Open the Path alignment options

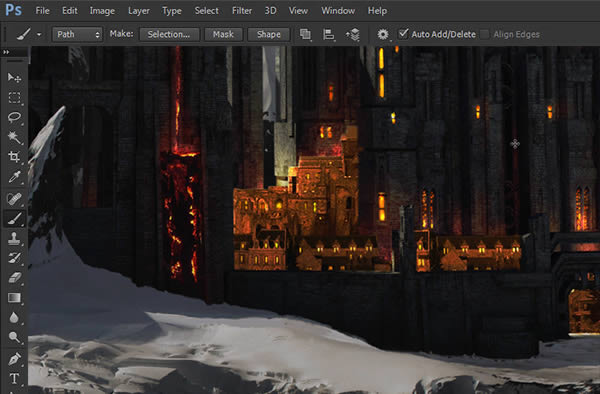point(328,34)
